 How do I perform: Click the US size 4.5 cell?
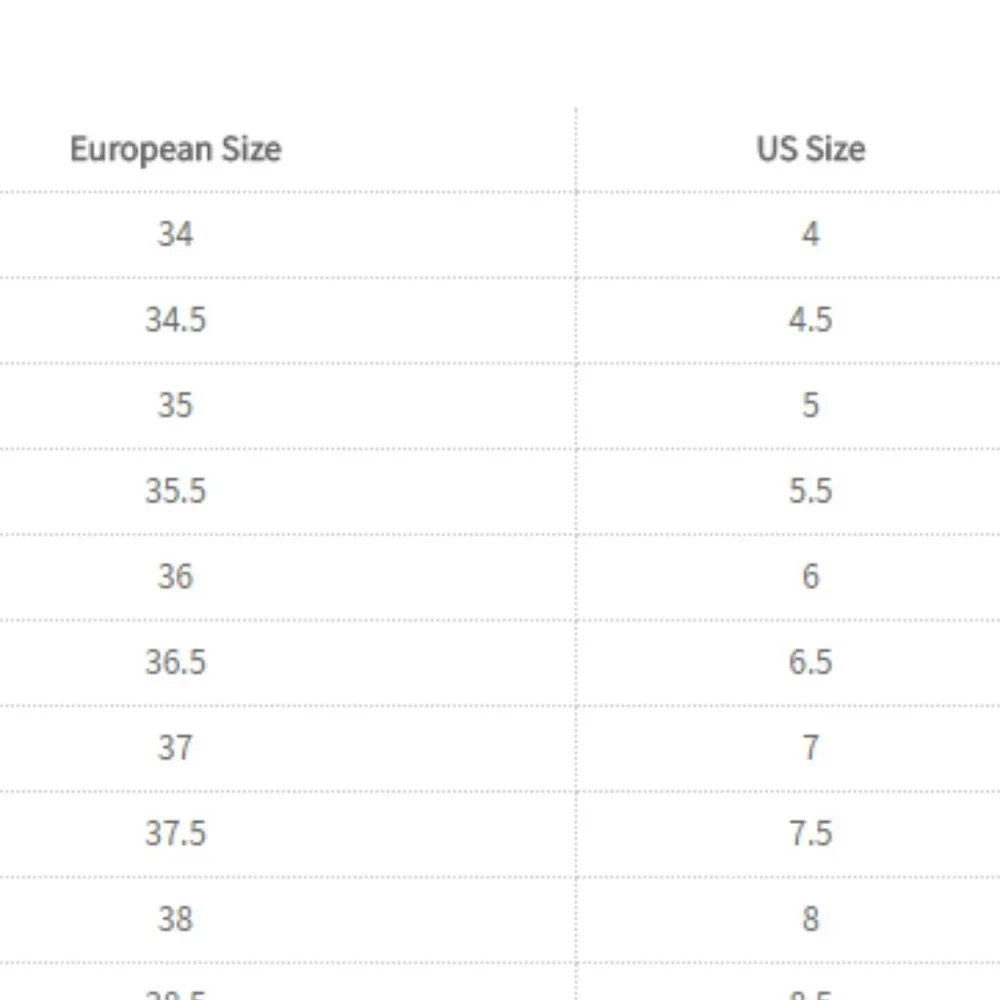click(810, 320)
